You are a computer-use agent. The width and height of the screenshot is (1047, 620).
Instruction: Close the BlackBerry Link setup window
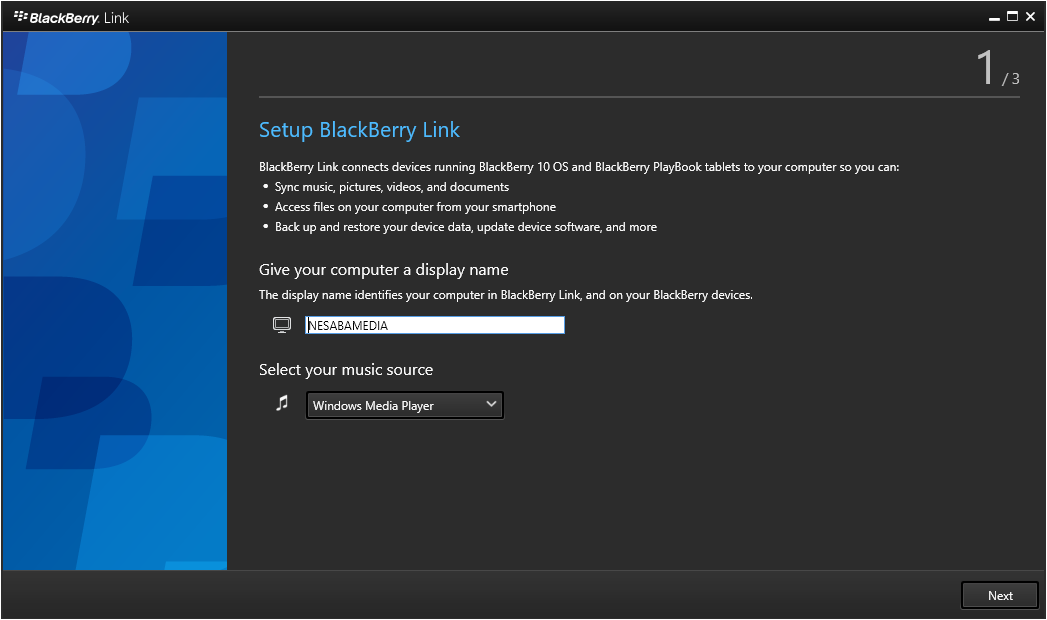1030,17
